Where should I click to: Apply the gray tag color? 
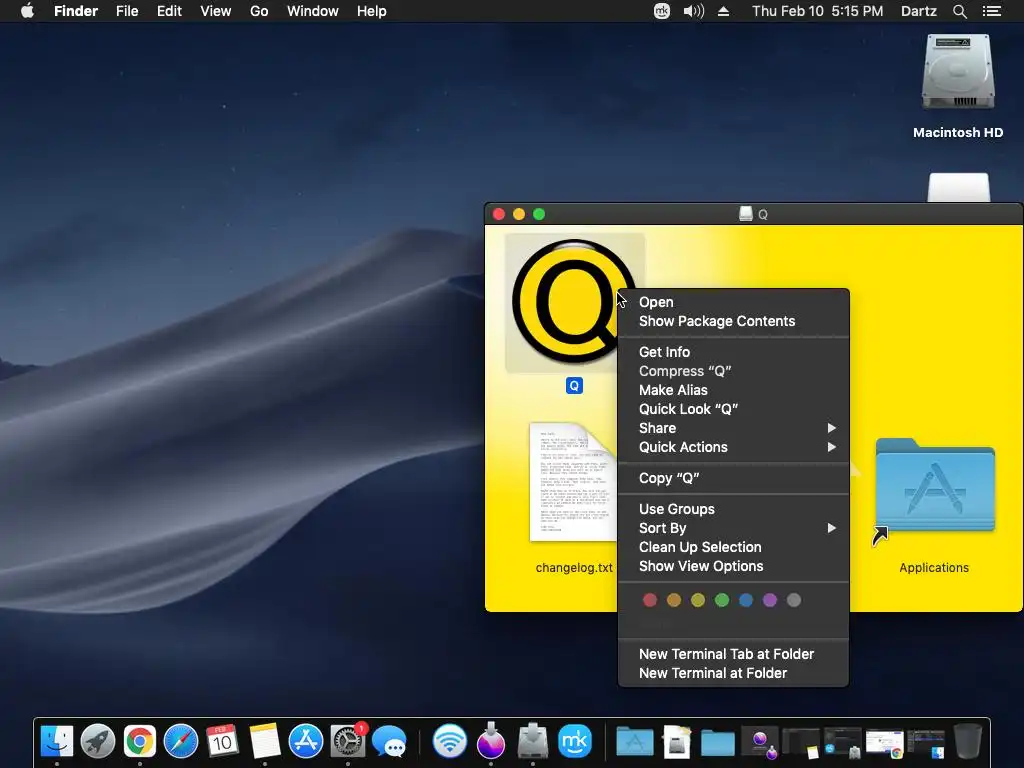(794, 600)
